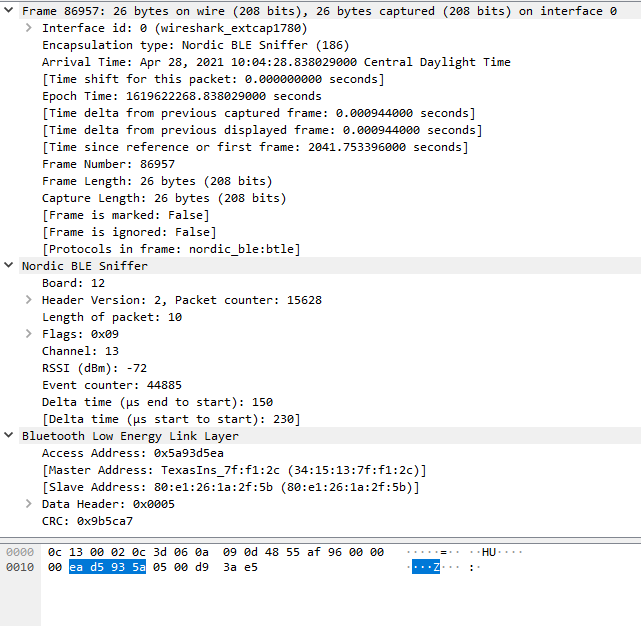The width and height of the screenshot is (641, 626).
Task: Click the 0010 hex offset row
Action: 20,568
